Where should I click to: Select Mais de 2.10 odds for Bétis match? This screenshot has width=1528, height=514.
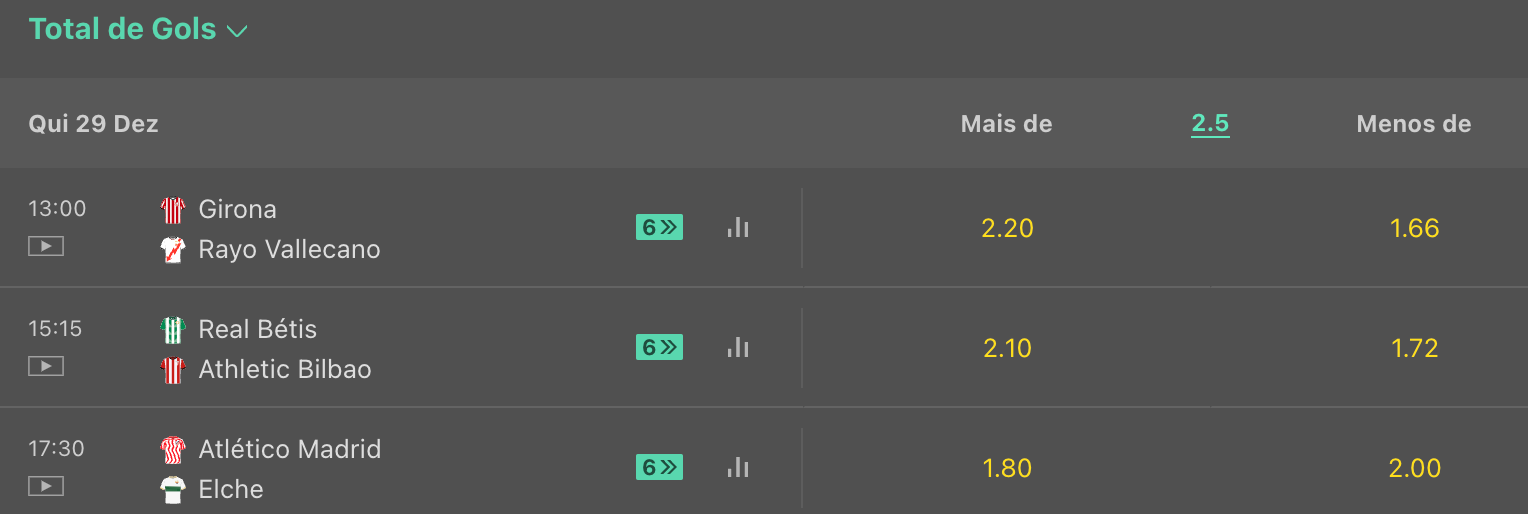pos(1007,348)
